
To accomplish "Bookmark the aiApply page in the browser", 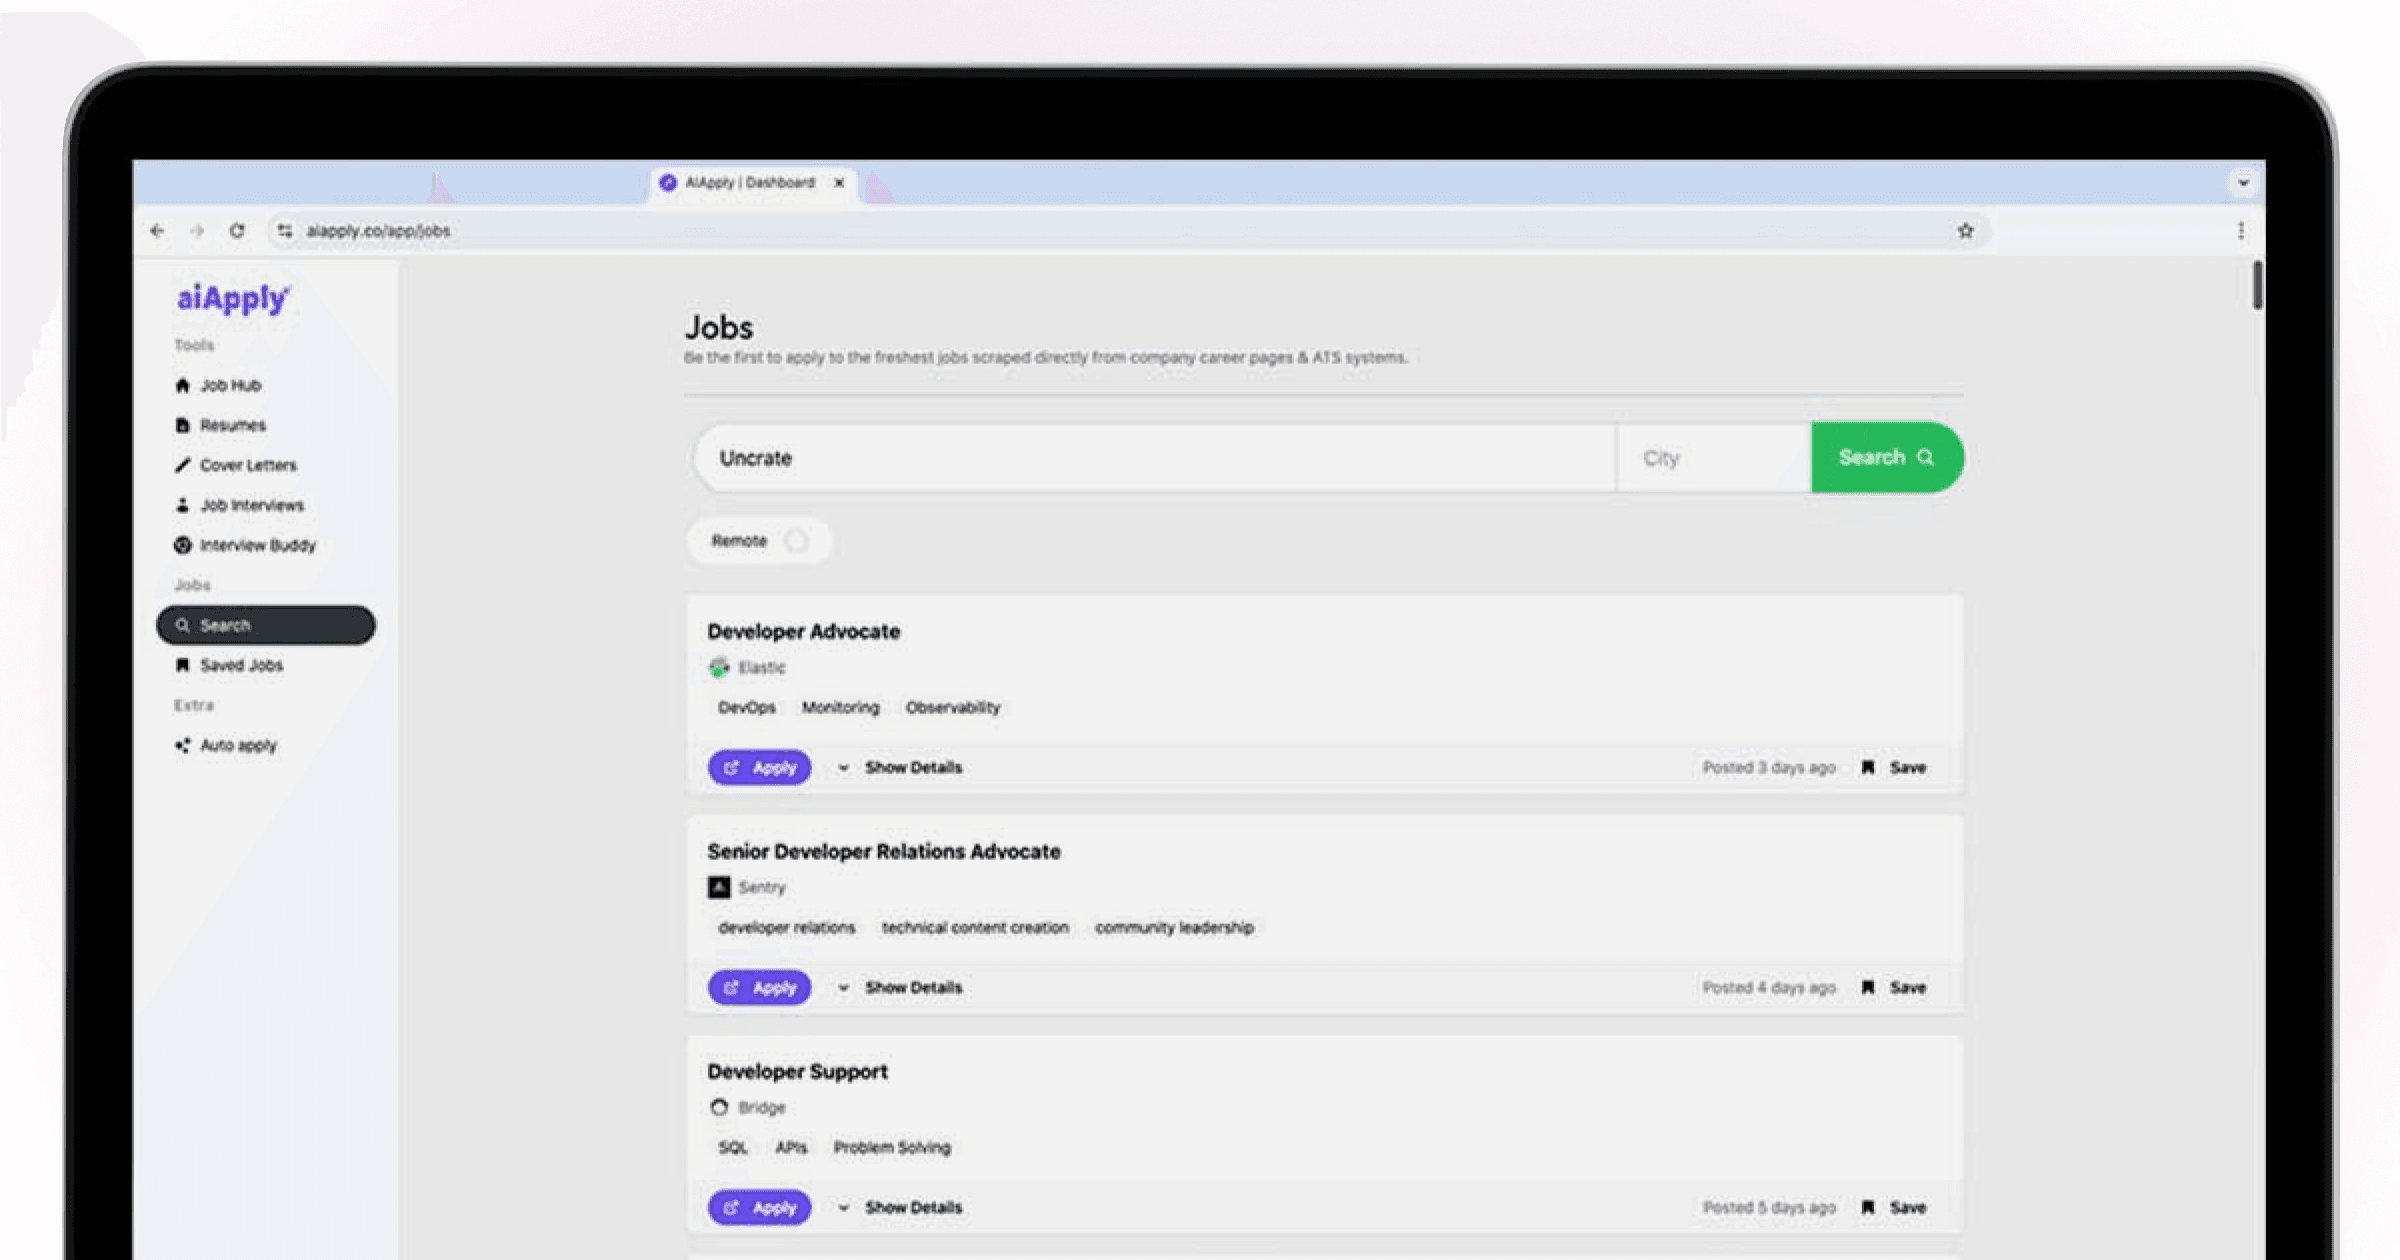I will pyautogui.click(x=1966, y=230).
